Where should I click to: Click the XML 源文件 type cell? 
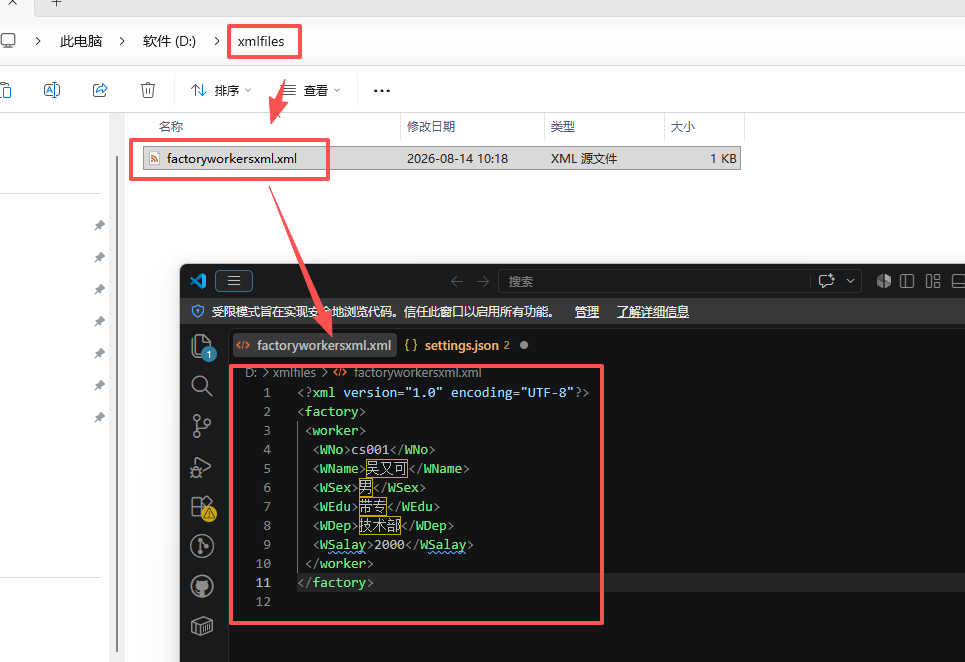pyautogui.click(x=583, y=158)
